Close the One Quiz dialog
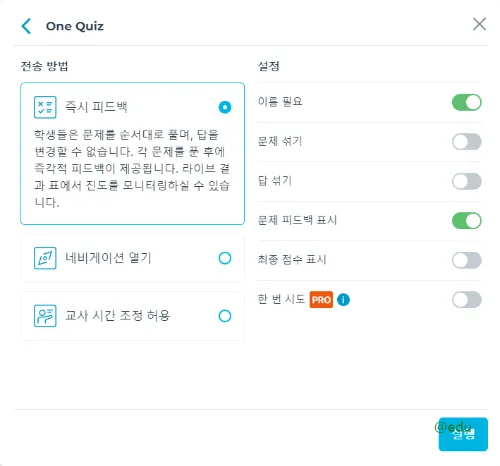This screenshot has height=466, width=500. pos(479,24)
